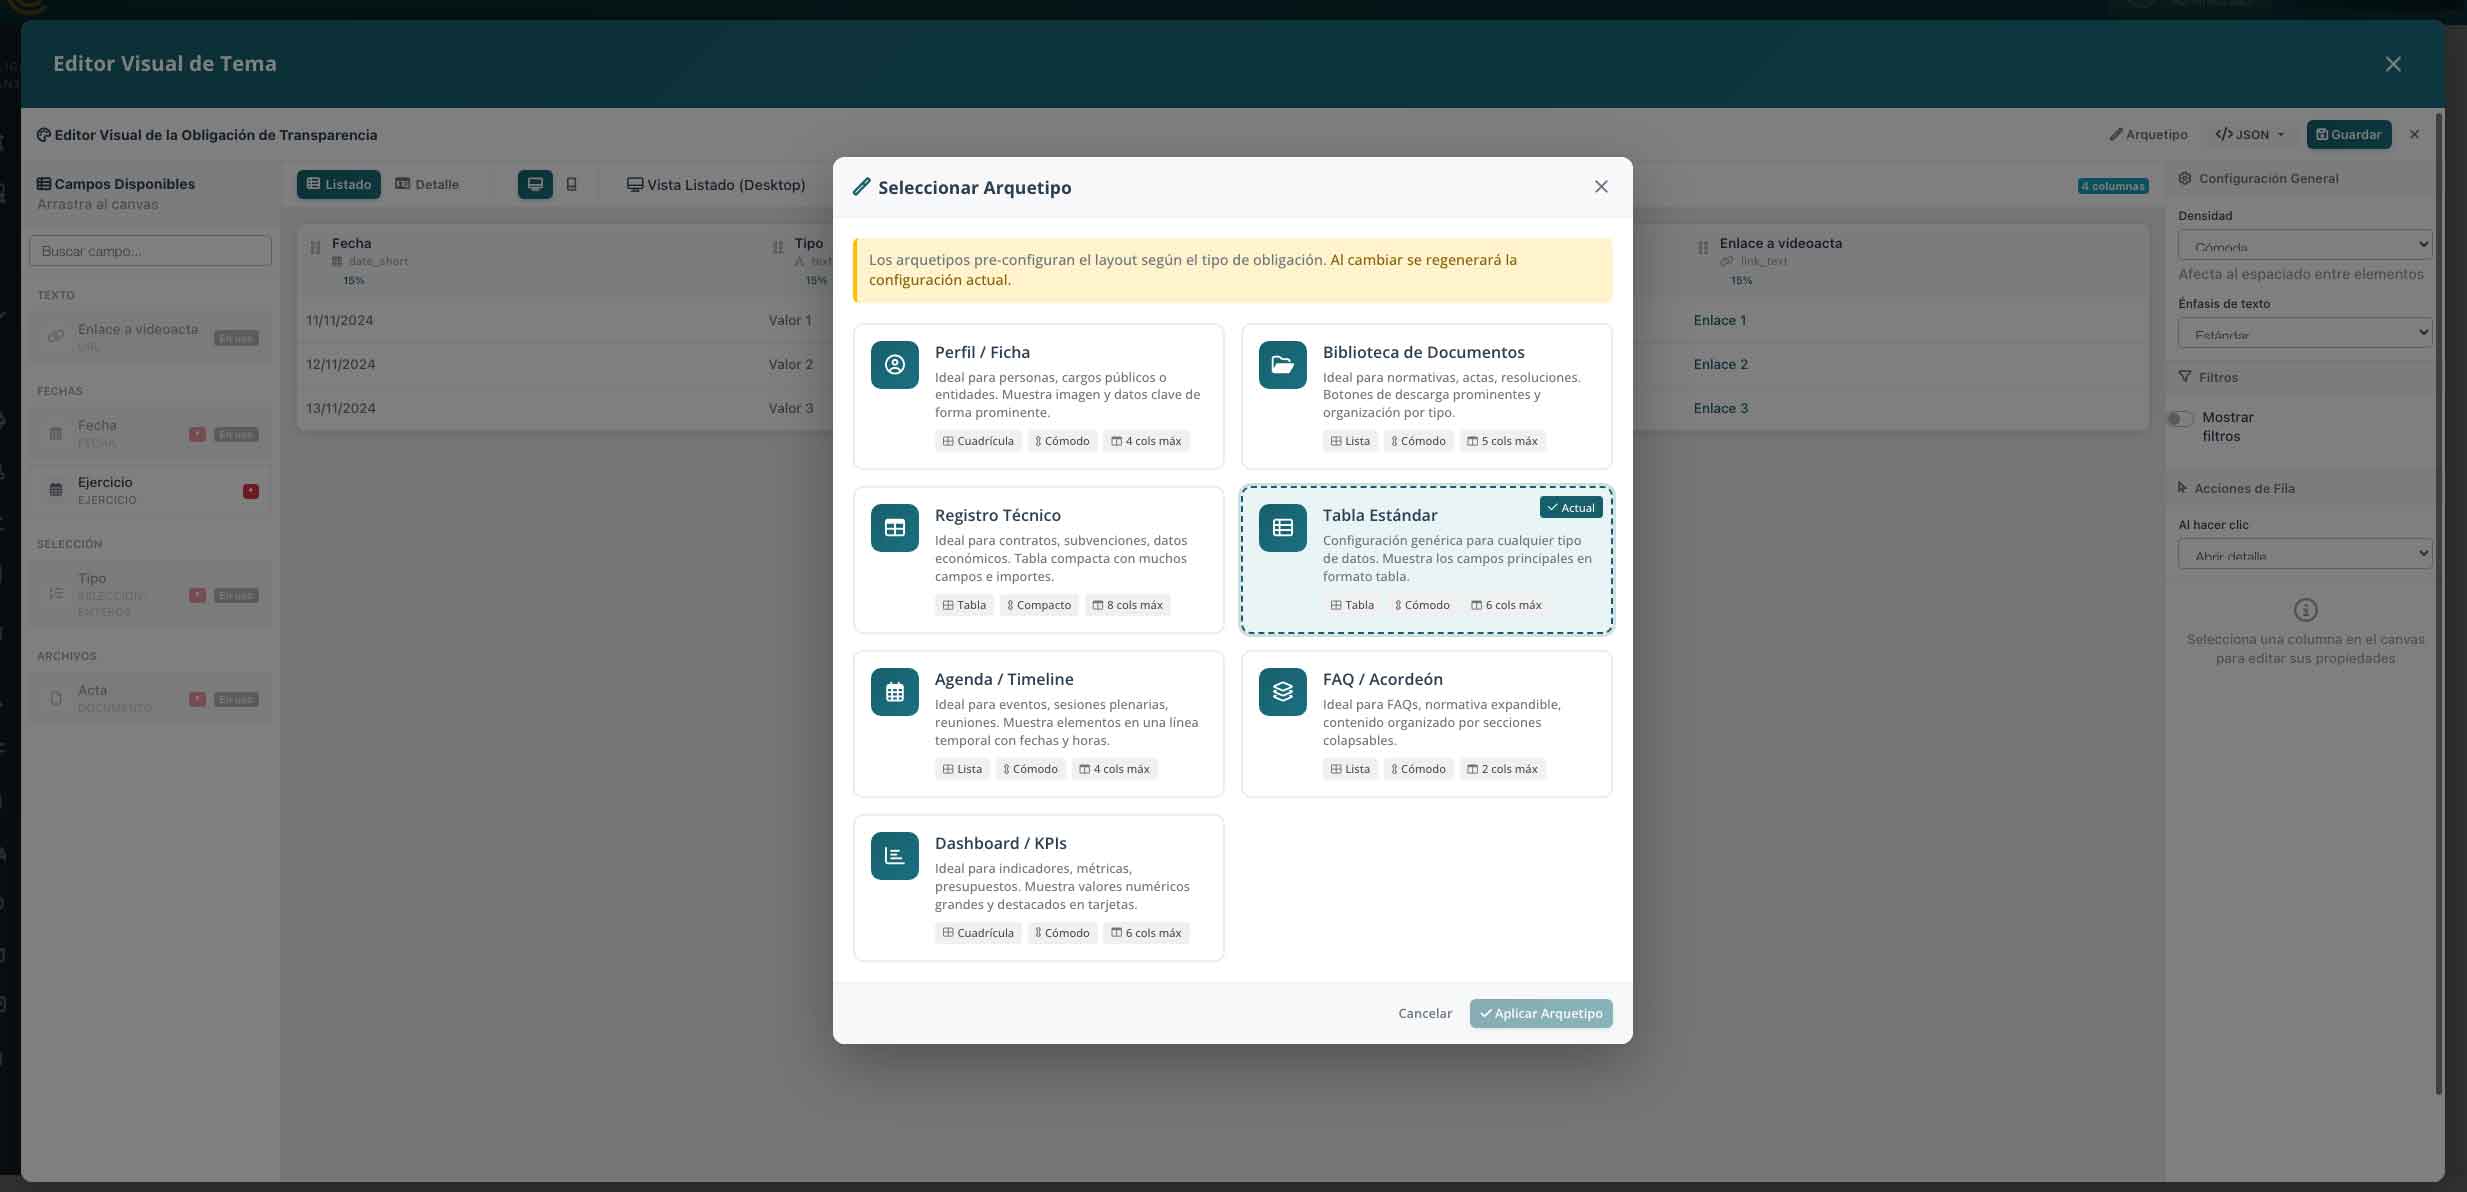Image resolution: width=2467 pixels, height=1192 pixels.
Task: Open the JSON dropdown menu
Action: [x=2250, y=135]
